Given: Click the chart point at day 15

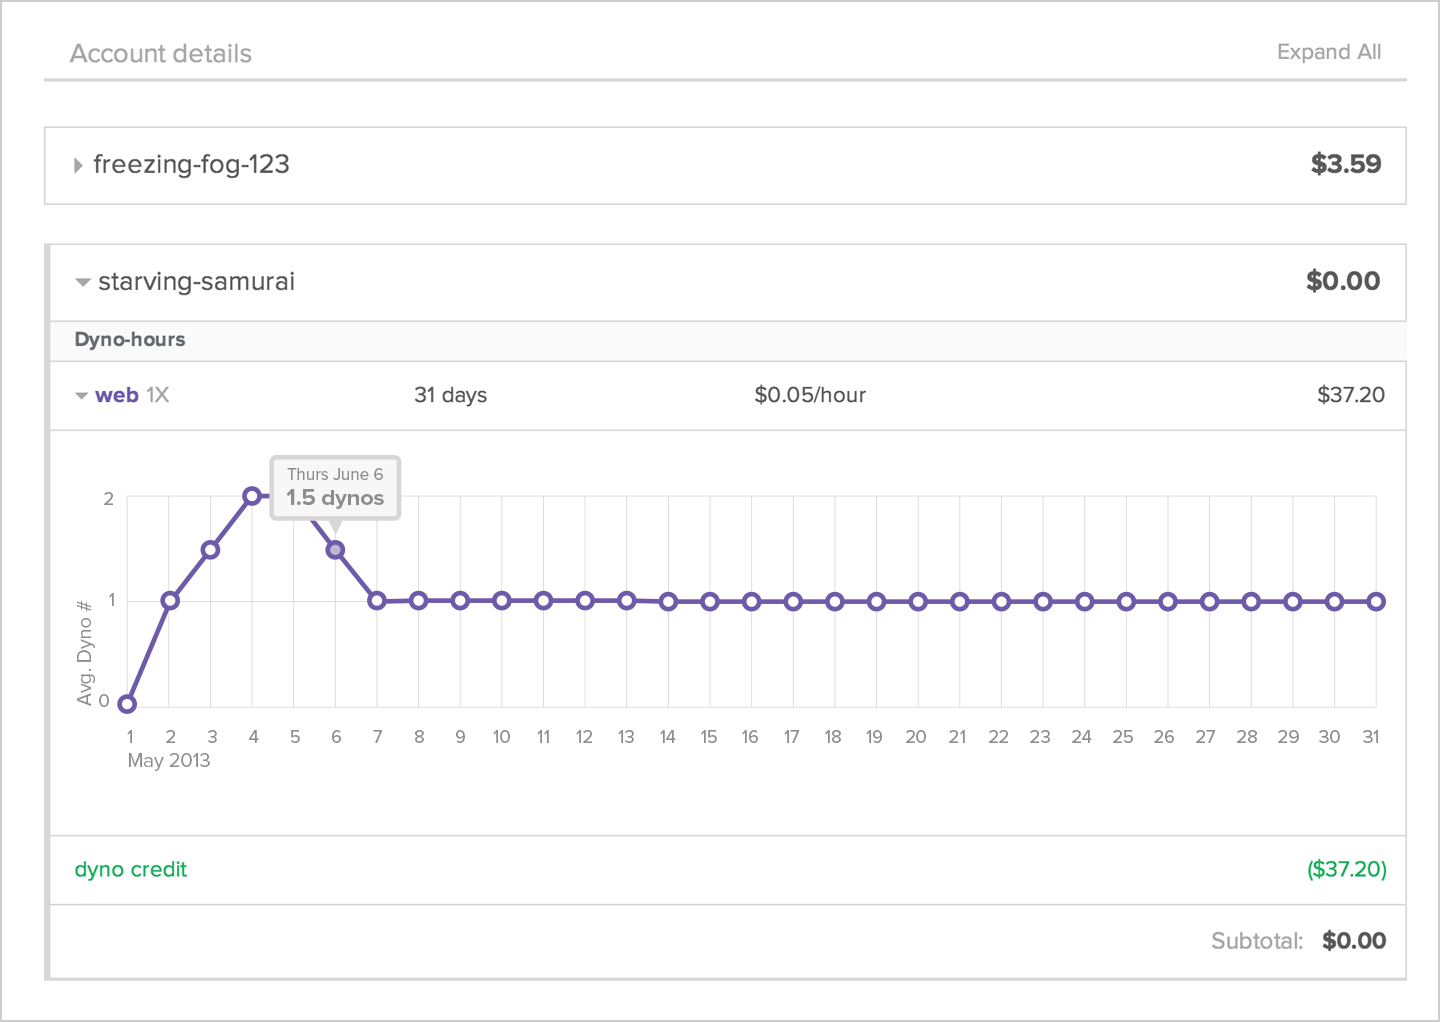Looking at the screenshot, I should click(x=710, y=602).
